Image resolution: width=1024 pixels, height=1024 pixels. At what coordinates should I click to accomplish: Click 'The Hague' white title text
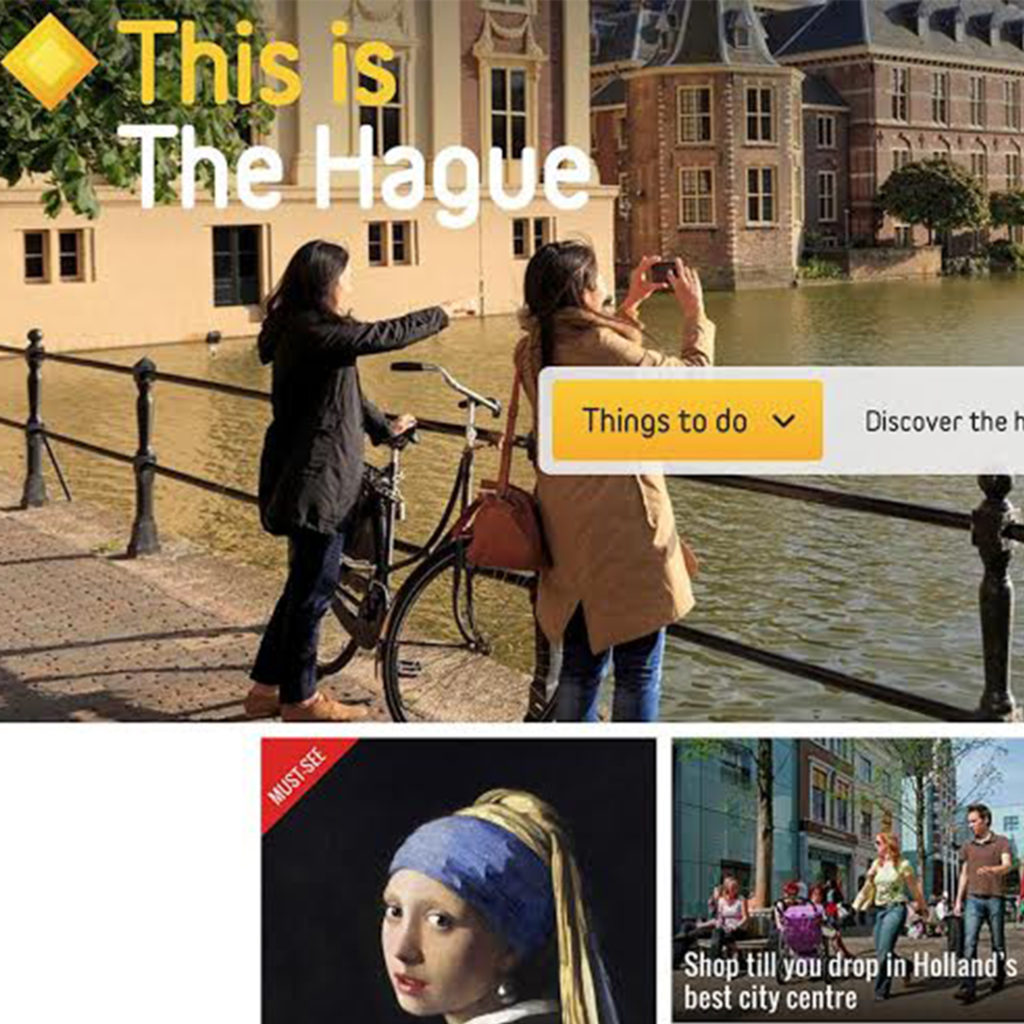click(x=357, y=174)
